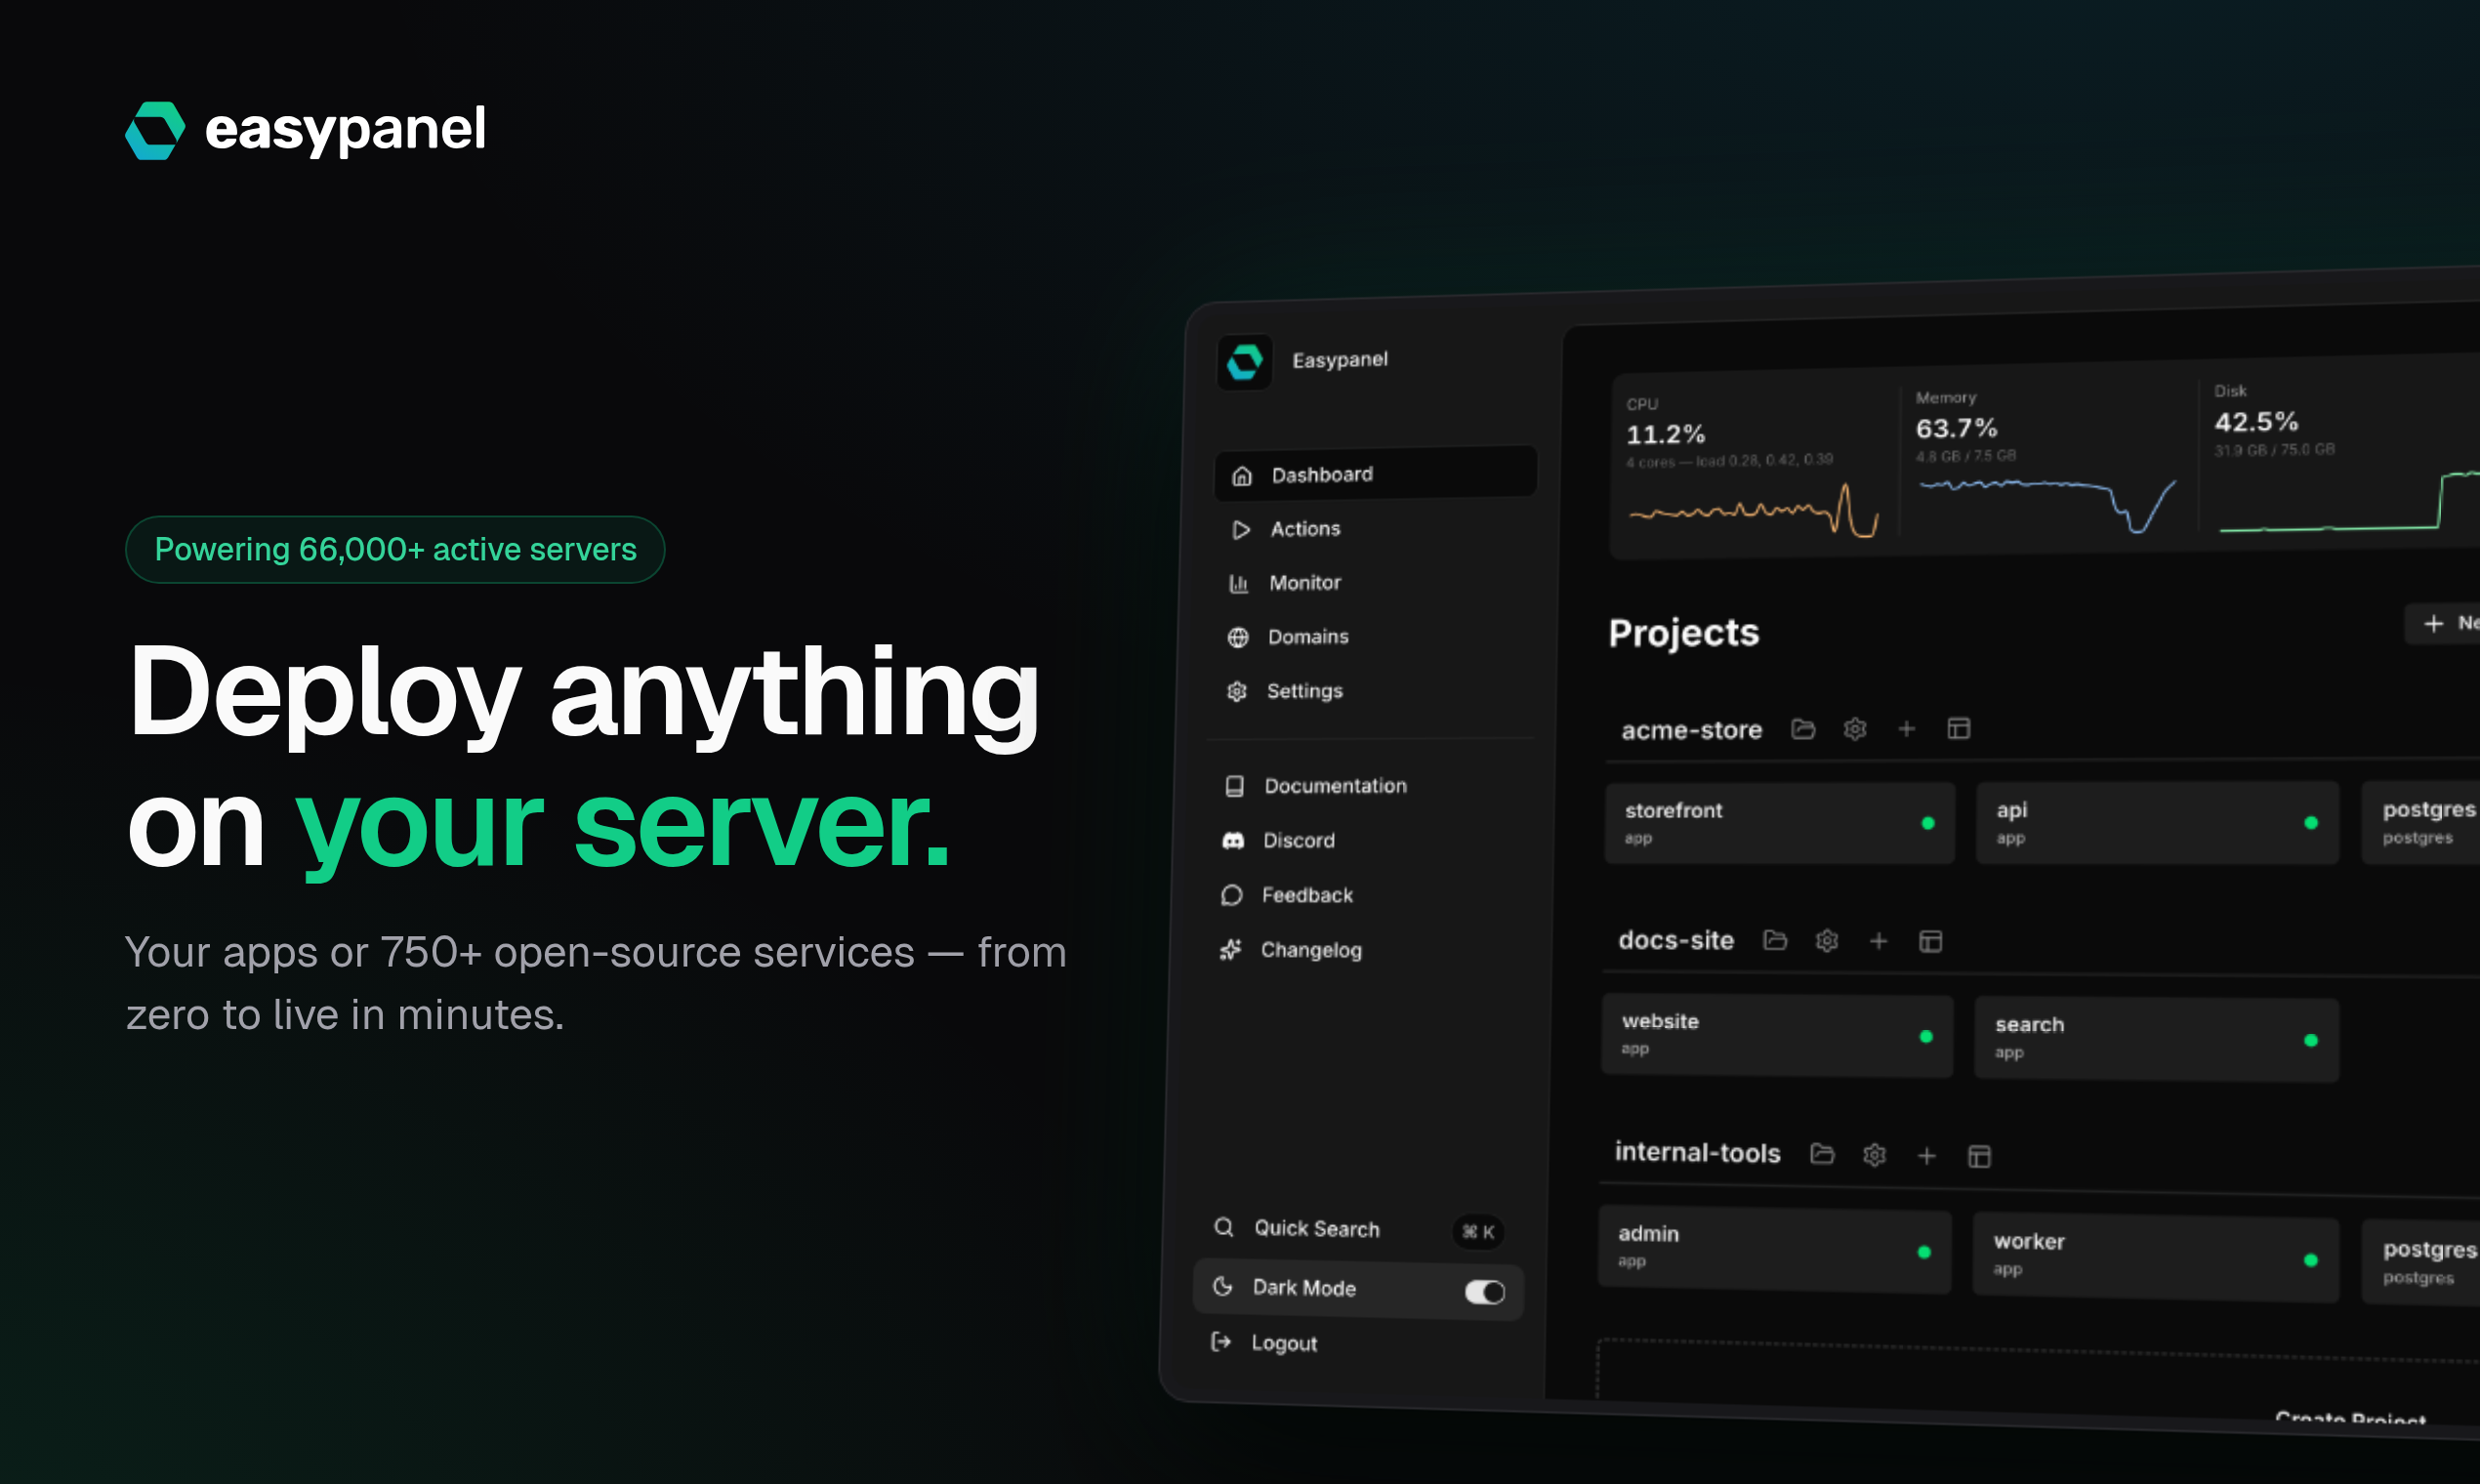Open the internal-tools folder icon
Viewport: 2480px width, 1484px height.
click(x=1822, y=1154)
